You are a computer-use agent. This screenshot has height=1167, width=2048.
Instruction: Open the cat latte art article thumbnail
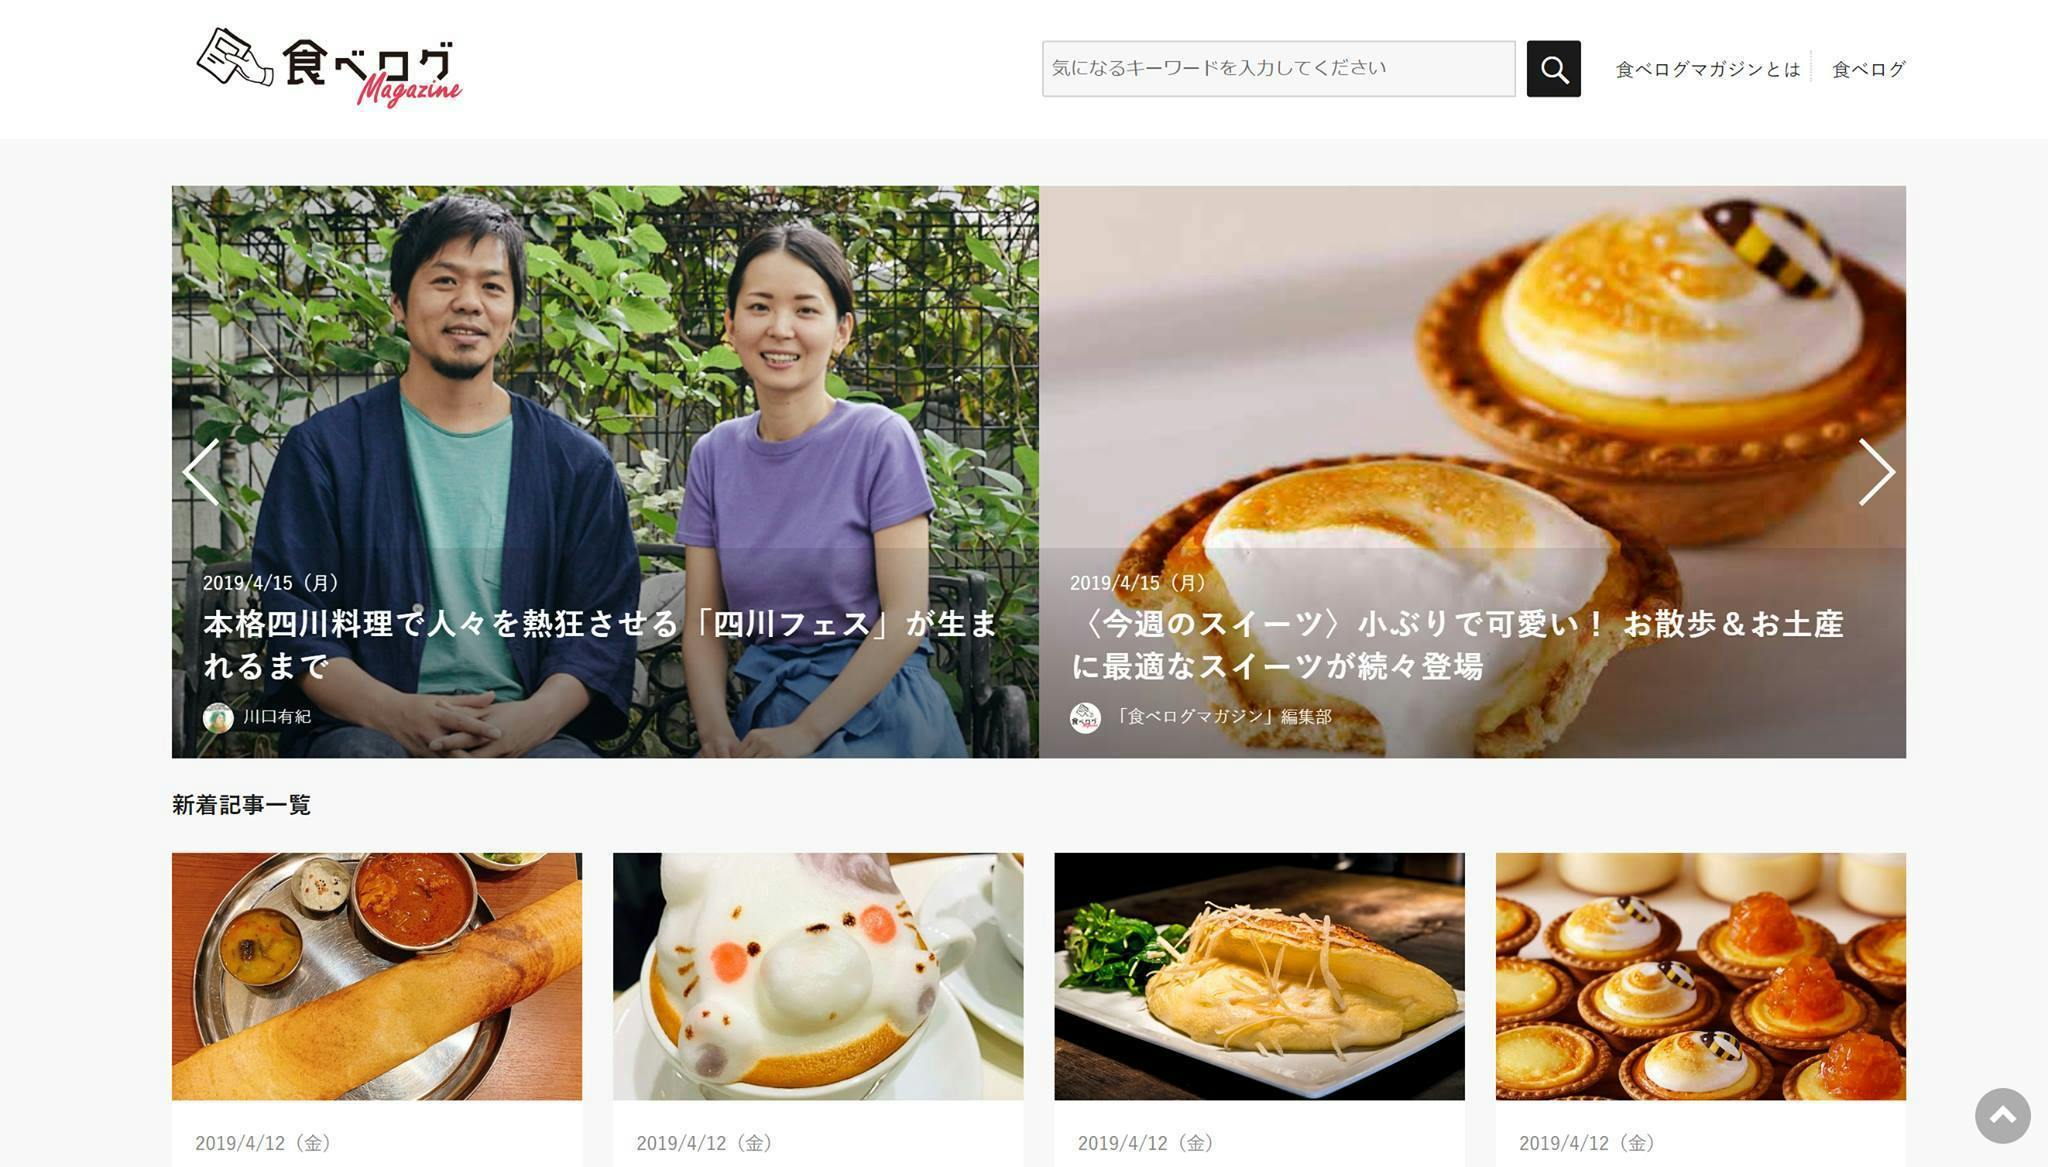(x=818, y=976)
